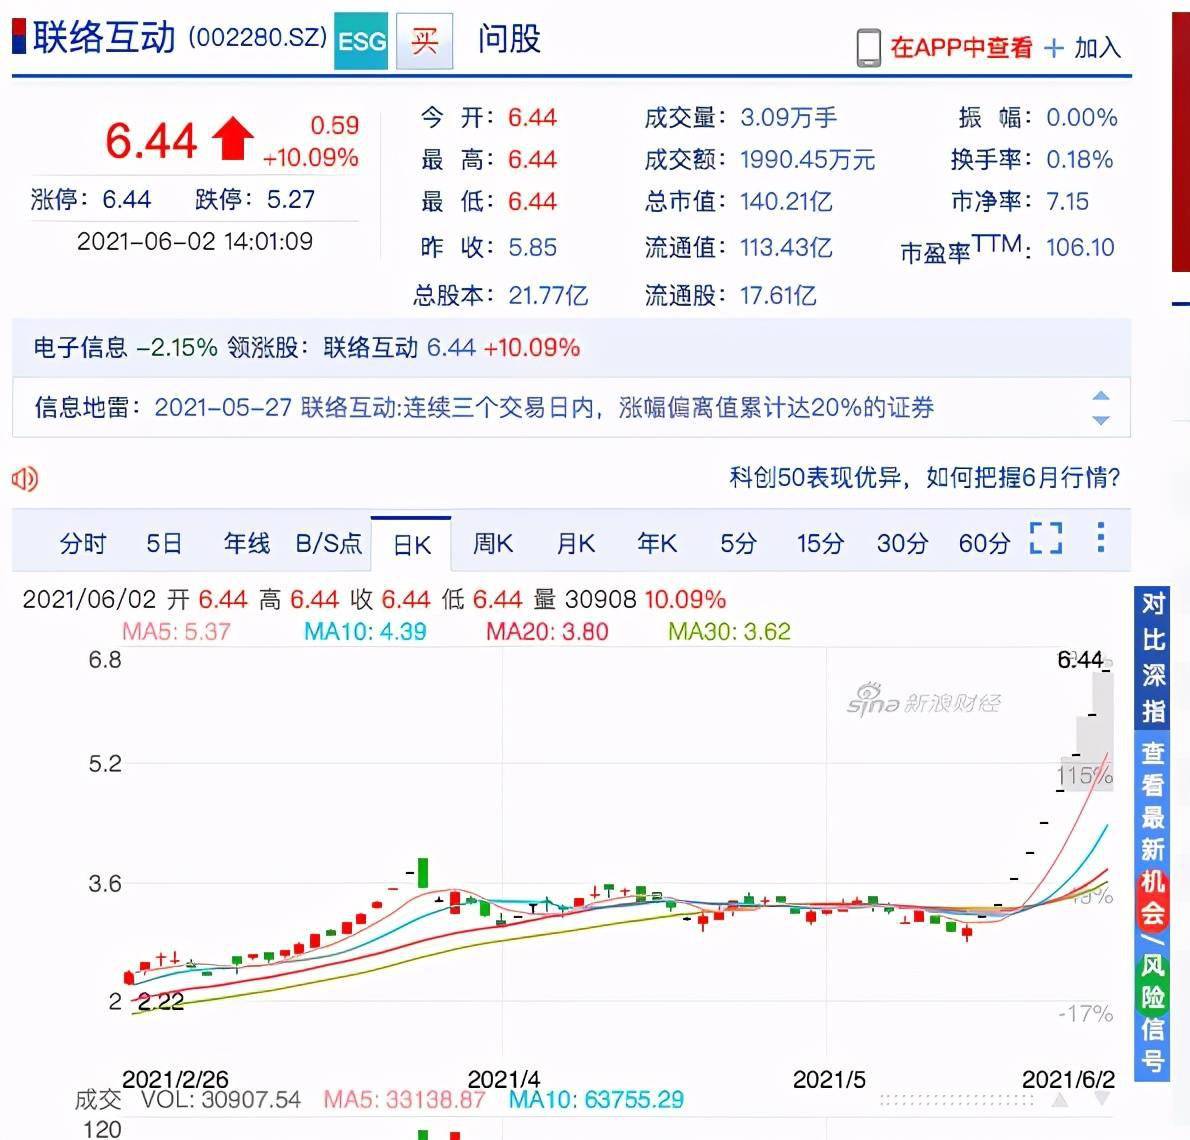The height and width of the screenshot is (1140, 1190).
Task: Click 查看最新机会/风险信号 side banner
Action: 1153,905
